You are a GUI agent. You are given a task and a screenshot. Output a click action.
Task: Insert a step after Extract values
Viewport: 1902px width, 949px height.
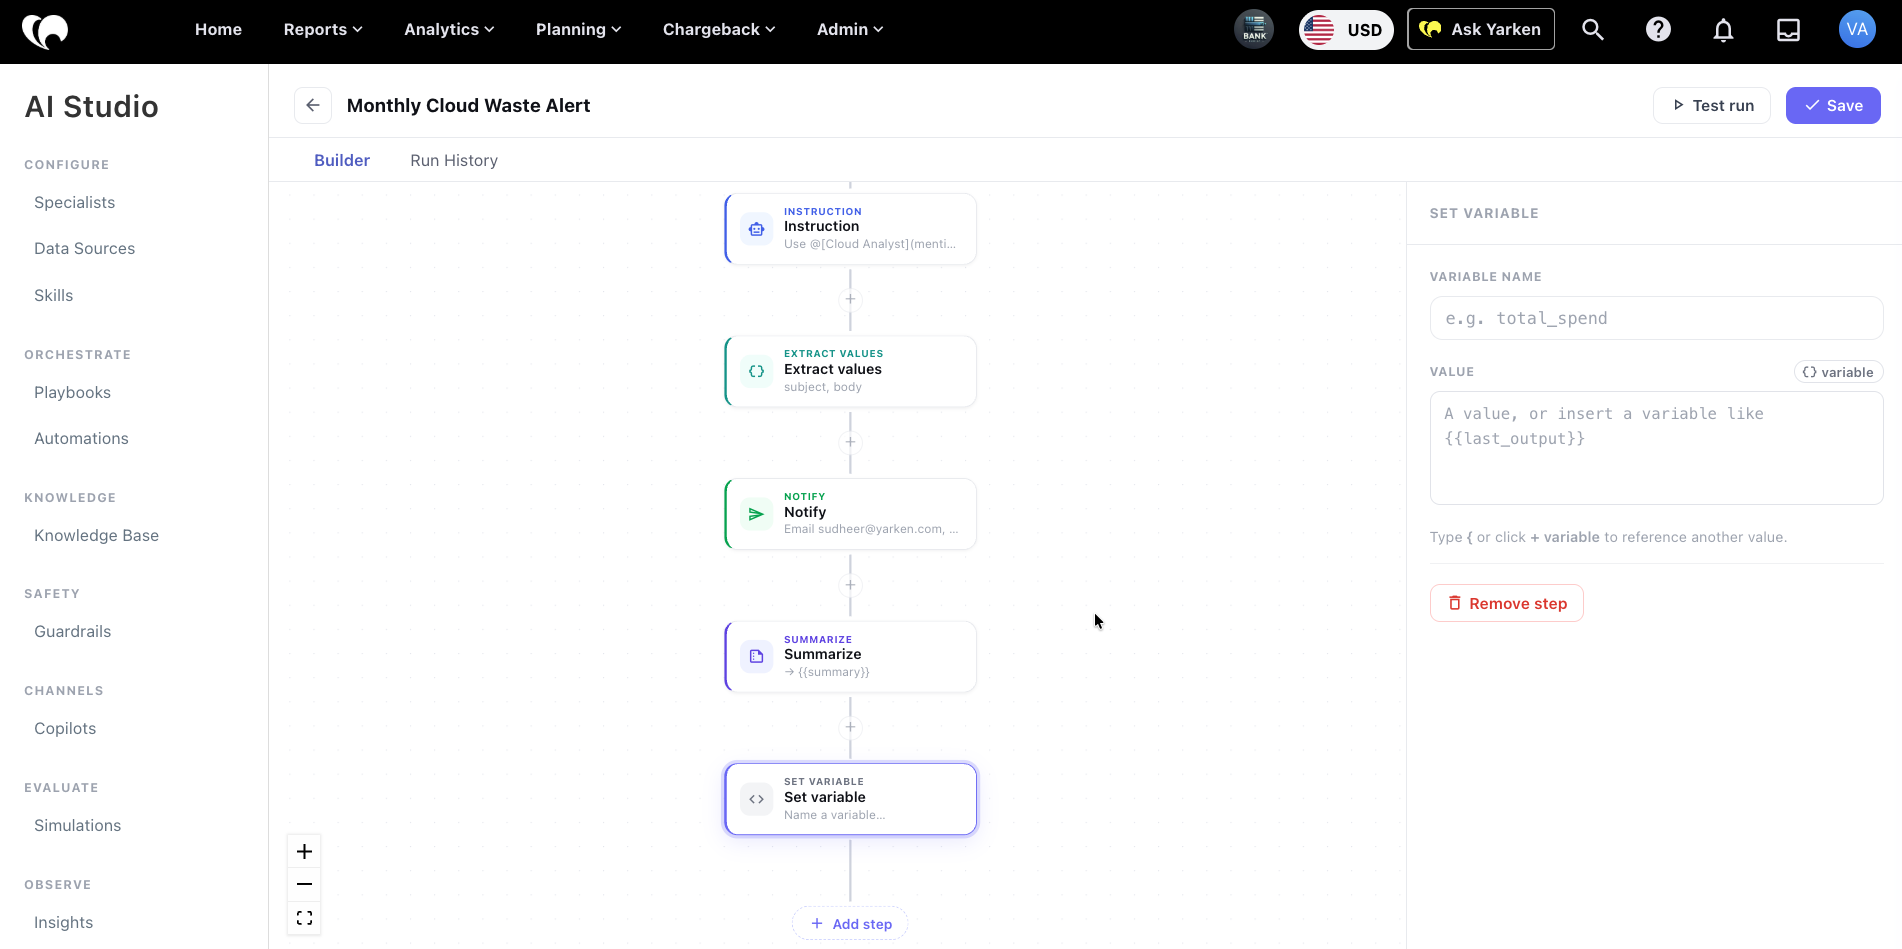coord(850,442)
